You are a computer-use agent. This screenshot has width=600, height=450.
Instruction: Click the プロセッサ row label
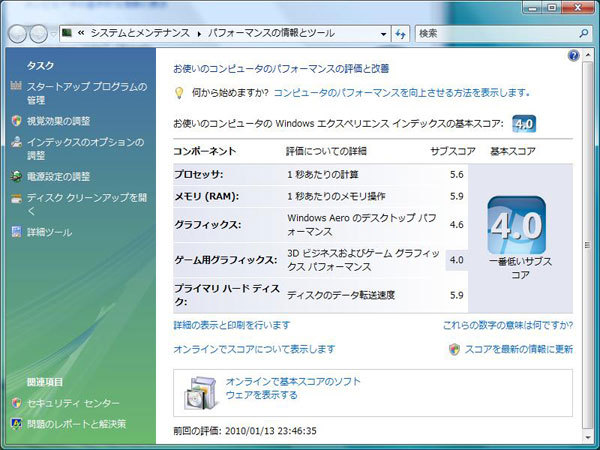point(199,174)
